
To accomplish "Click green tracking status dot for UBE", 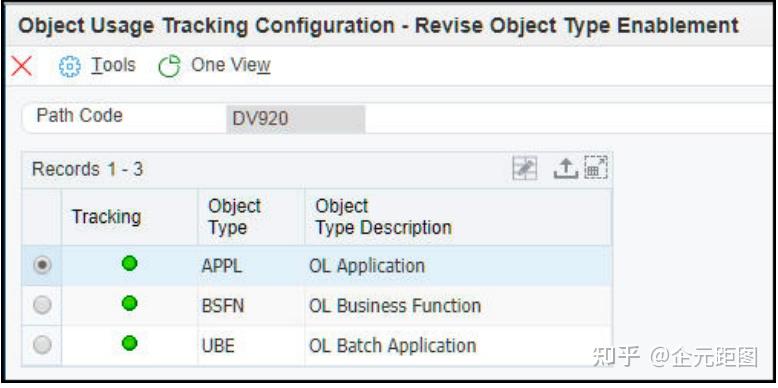I will [130, 343].
